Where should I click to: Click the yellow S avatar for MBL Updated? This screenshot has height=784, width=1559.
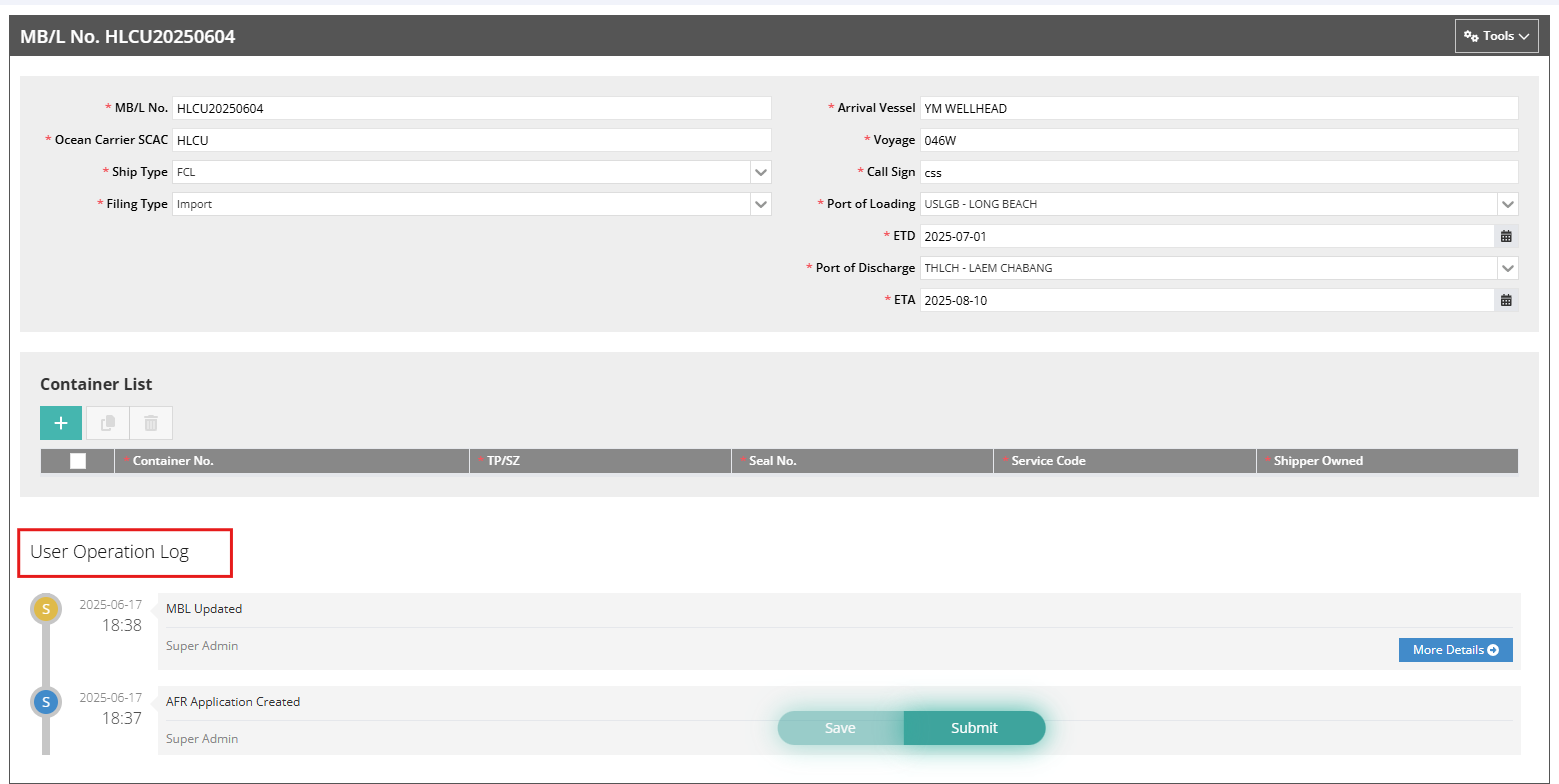46,609
